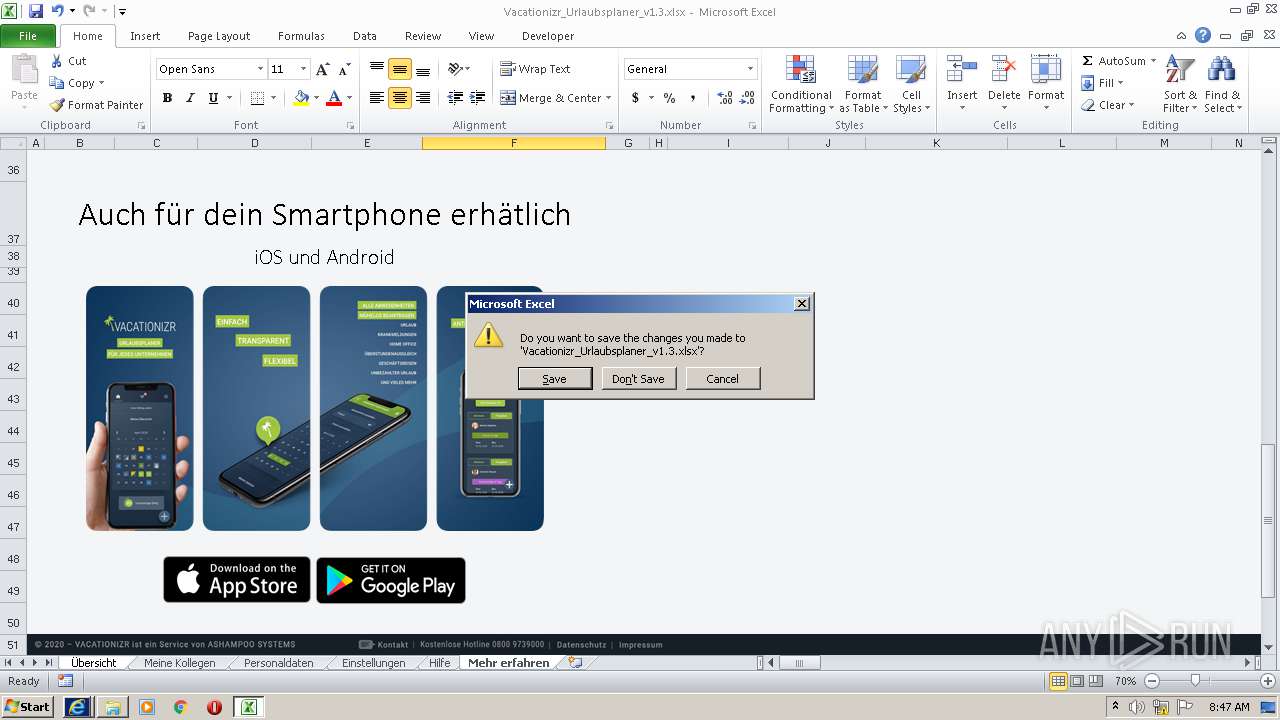Open the Übersicht sheet tab
Viewport: 1280px width, 720px height.
[94, 663]
